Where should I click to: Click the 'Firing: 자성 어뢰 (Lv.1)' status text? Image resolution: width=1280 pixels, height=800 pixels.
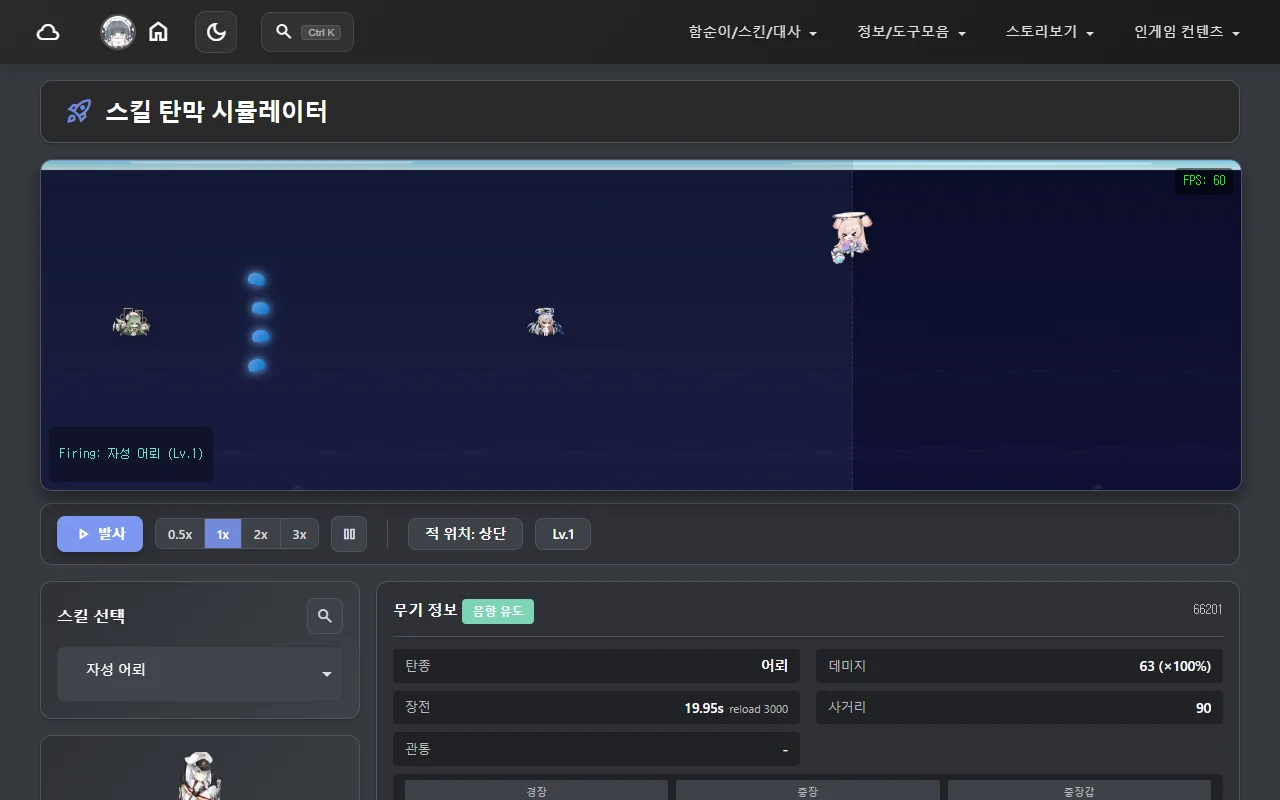(x=131, y=454)
